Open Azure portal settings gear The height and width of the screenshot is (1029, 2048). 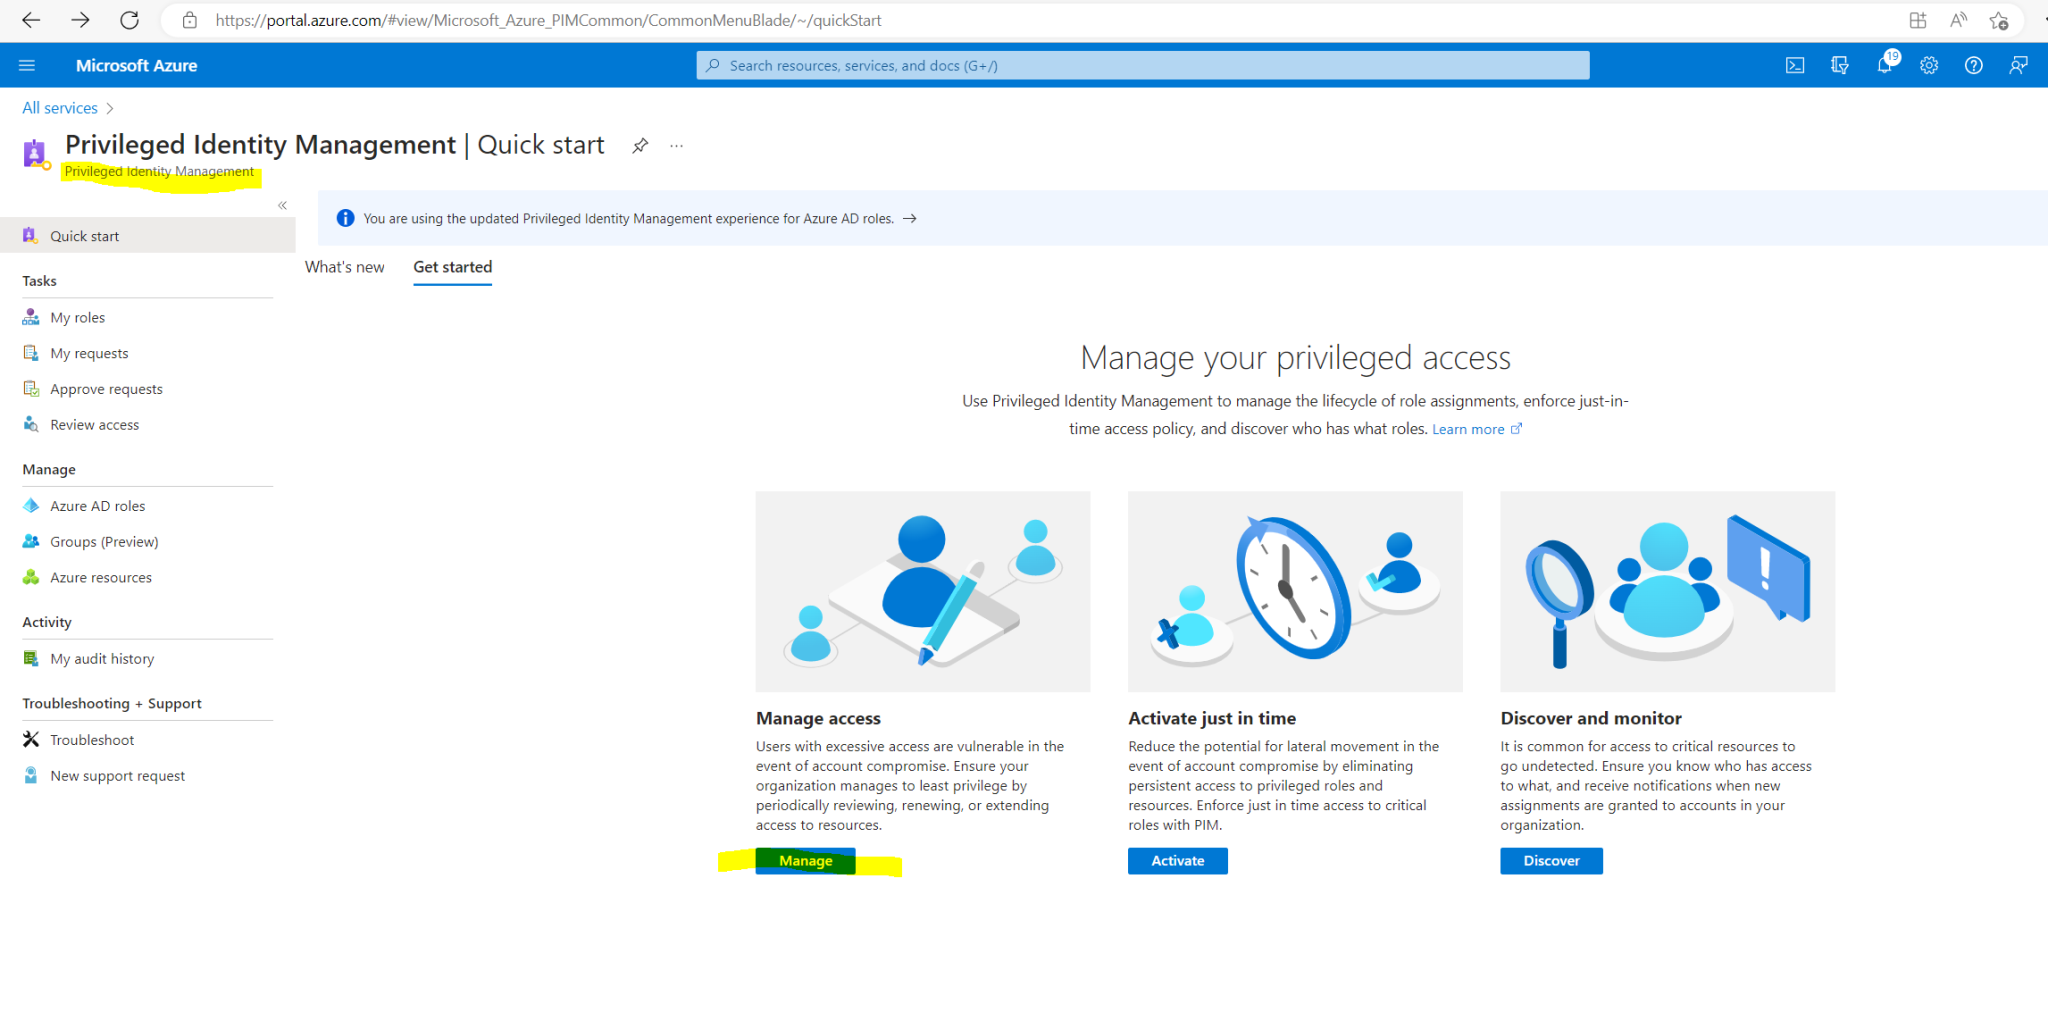tap(1929, 64)
